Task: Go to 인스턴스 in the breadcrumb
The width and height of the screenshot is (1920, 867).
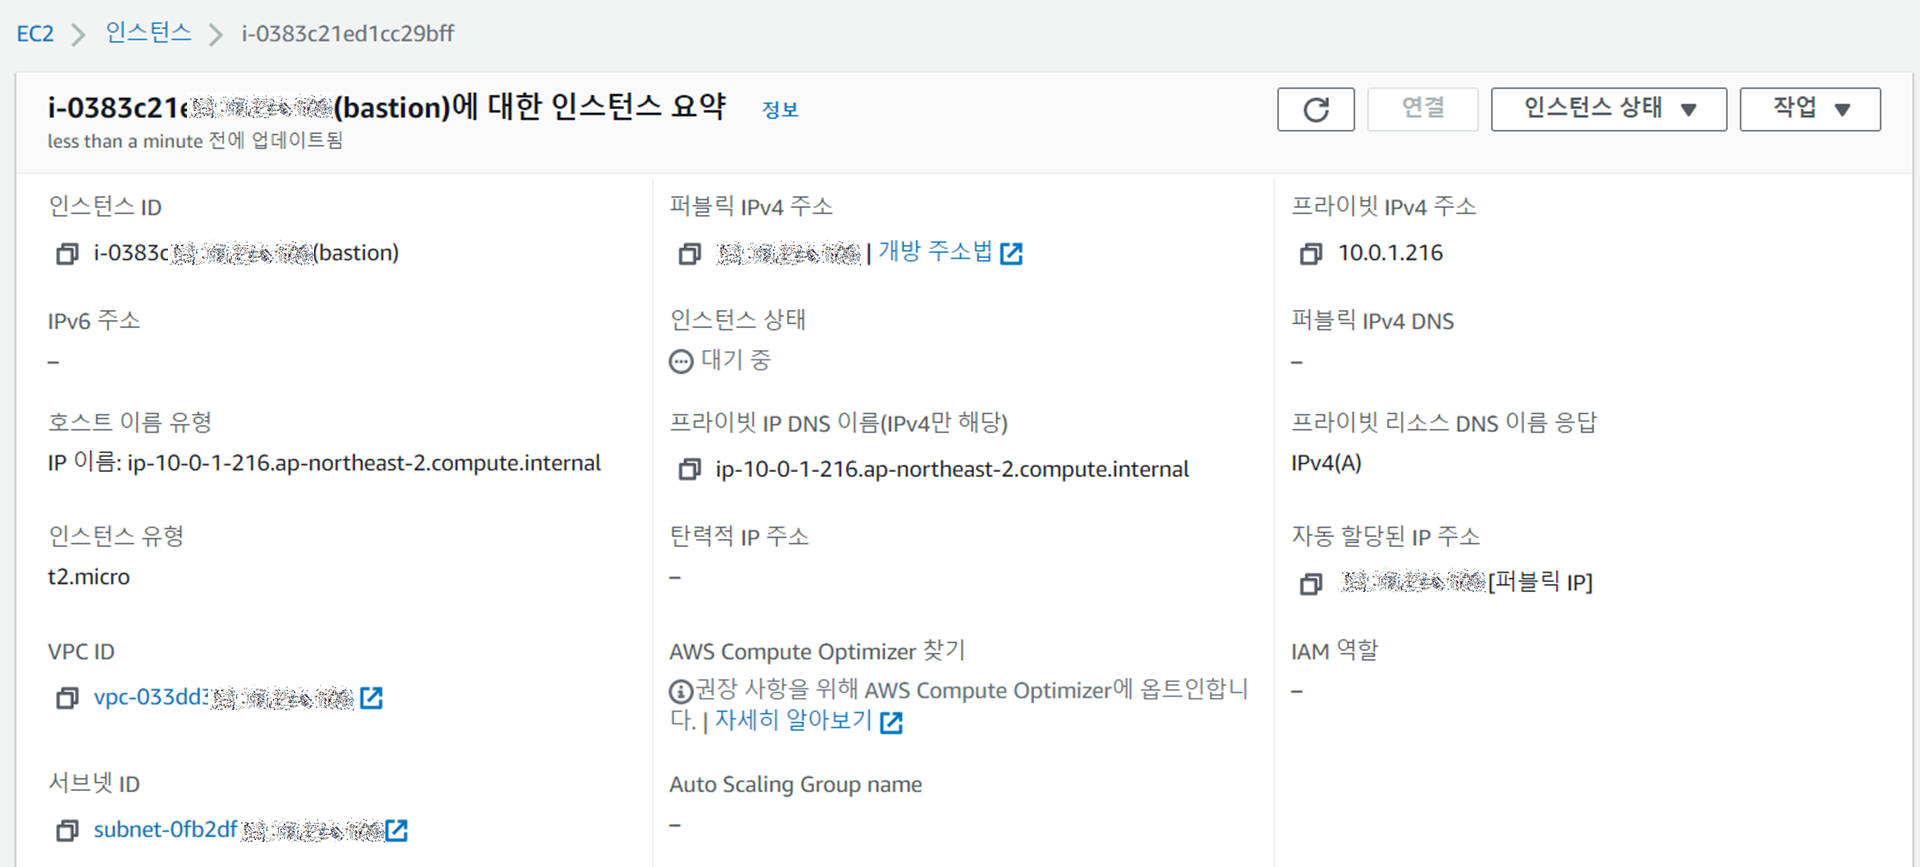Action: [148, 33]
